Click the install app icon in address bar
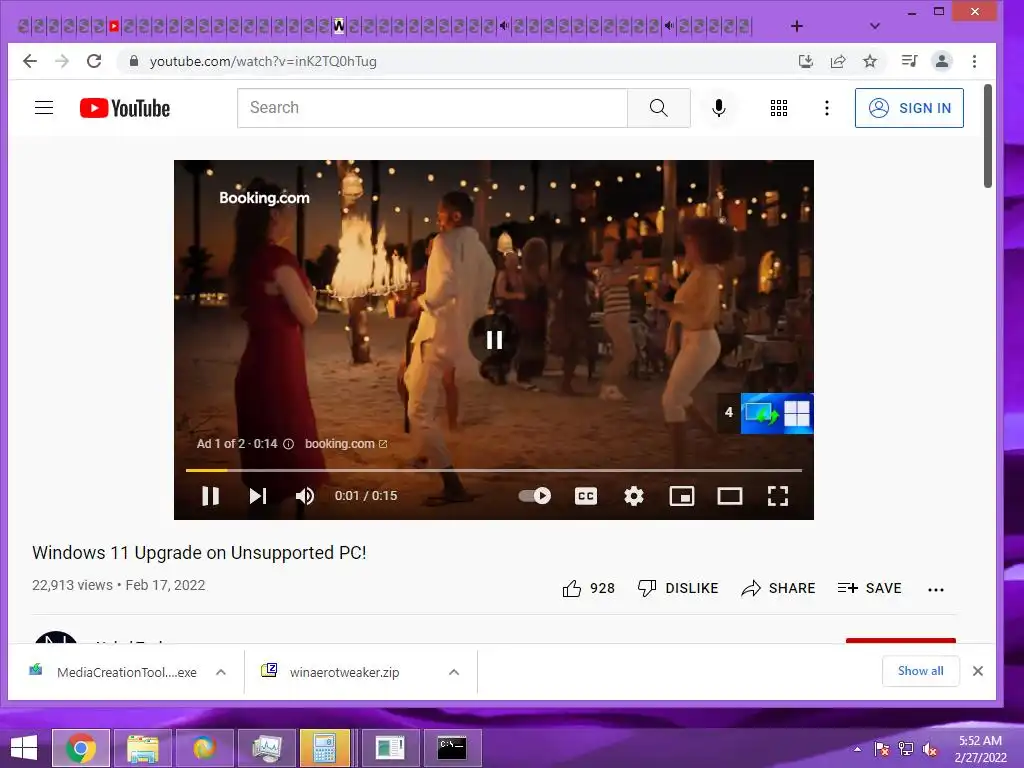1024x768 pixels. [x=806, y=61]
